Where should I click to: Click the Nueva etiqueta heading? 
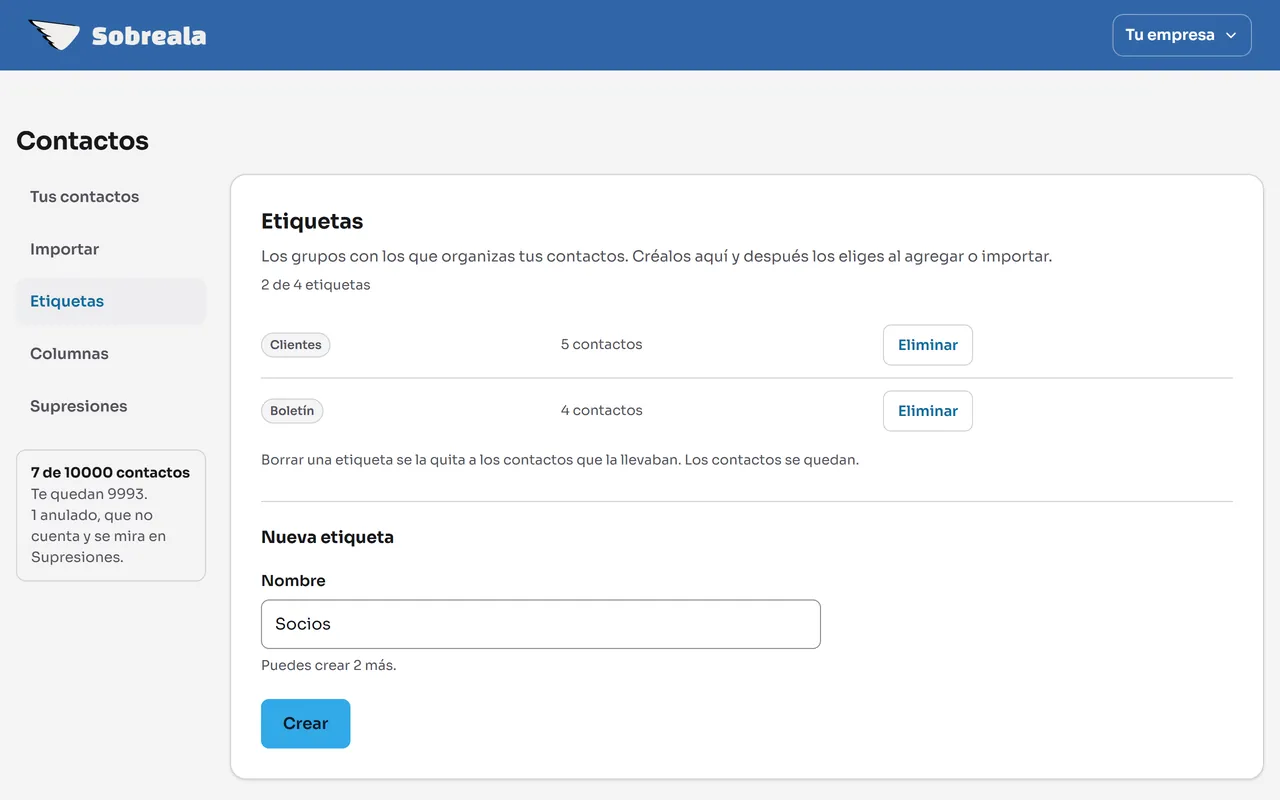327,537
